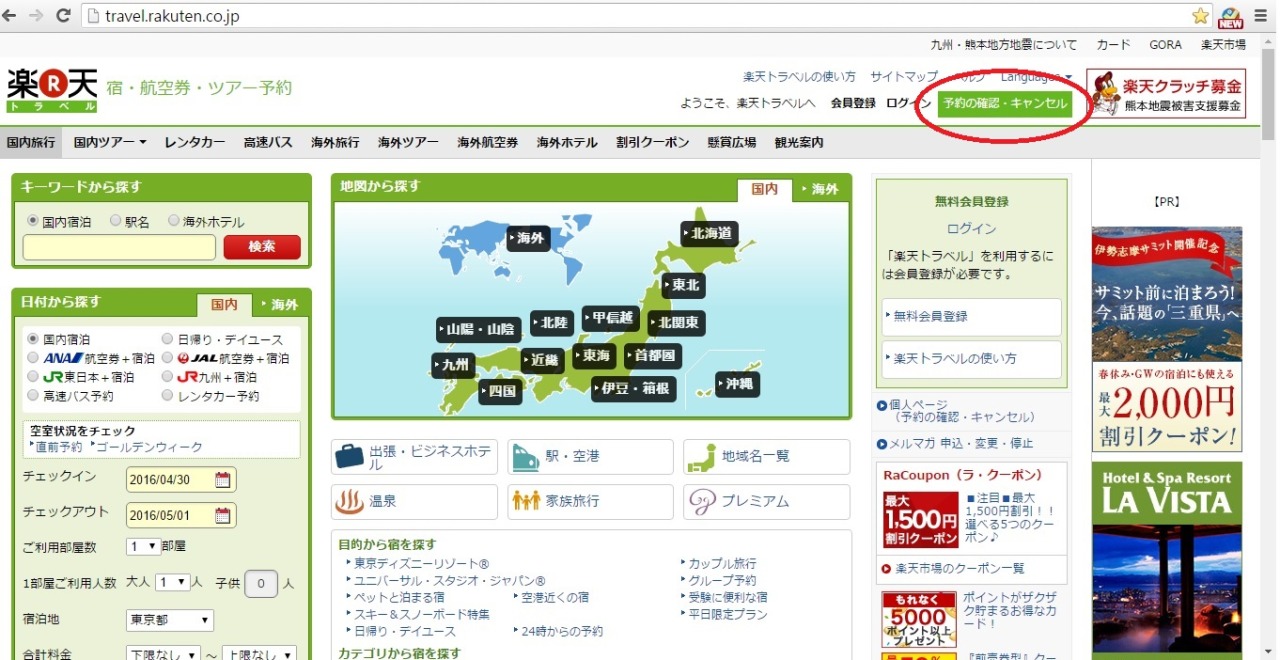1280x660 pixels.
Task: Click the green 予約の確認・キャンセル button
Action: tap(1006, 104)
